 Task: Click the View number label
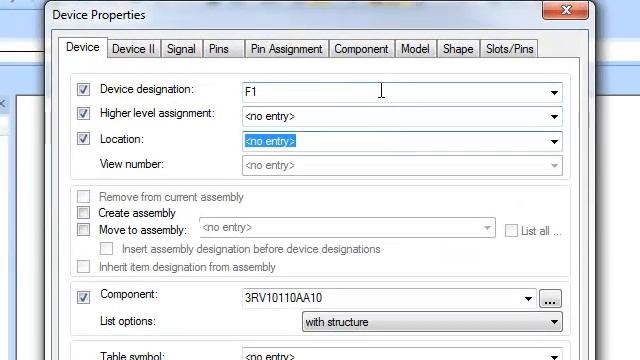coord(131,164)
